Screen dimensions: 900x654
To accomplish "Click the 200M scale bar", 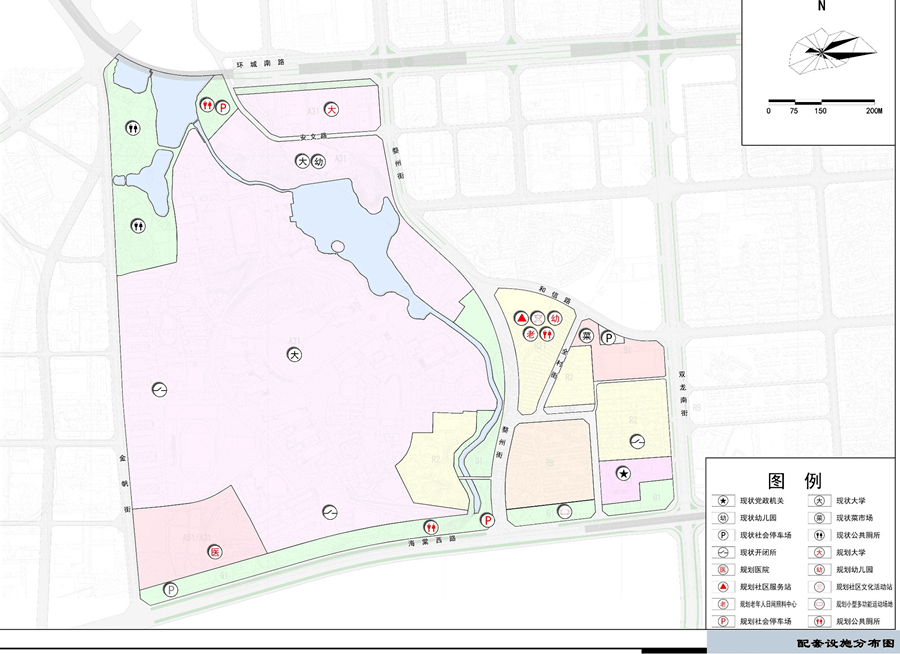I will (820, 101).
